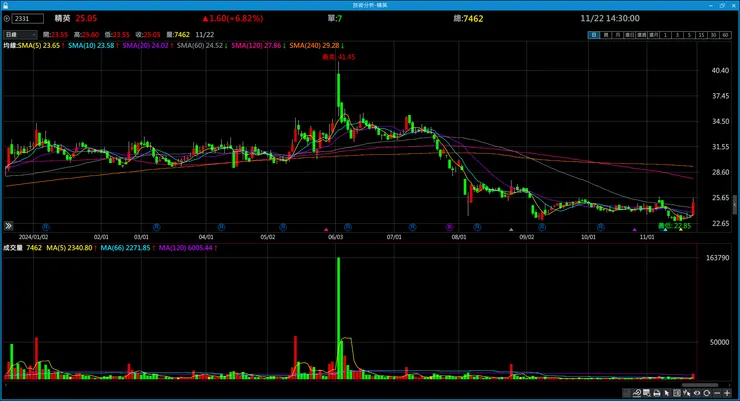Viewport: 740px width, 401px height.
Task: Click the 最低 22.85 low price label
Action: tap(675, 226)
